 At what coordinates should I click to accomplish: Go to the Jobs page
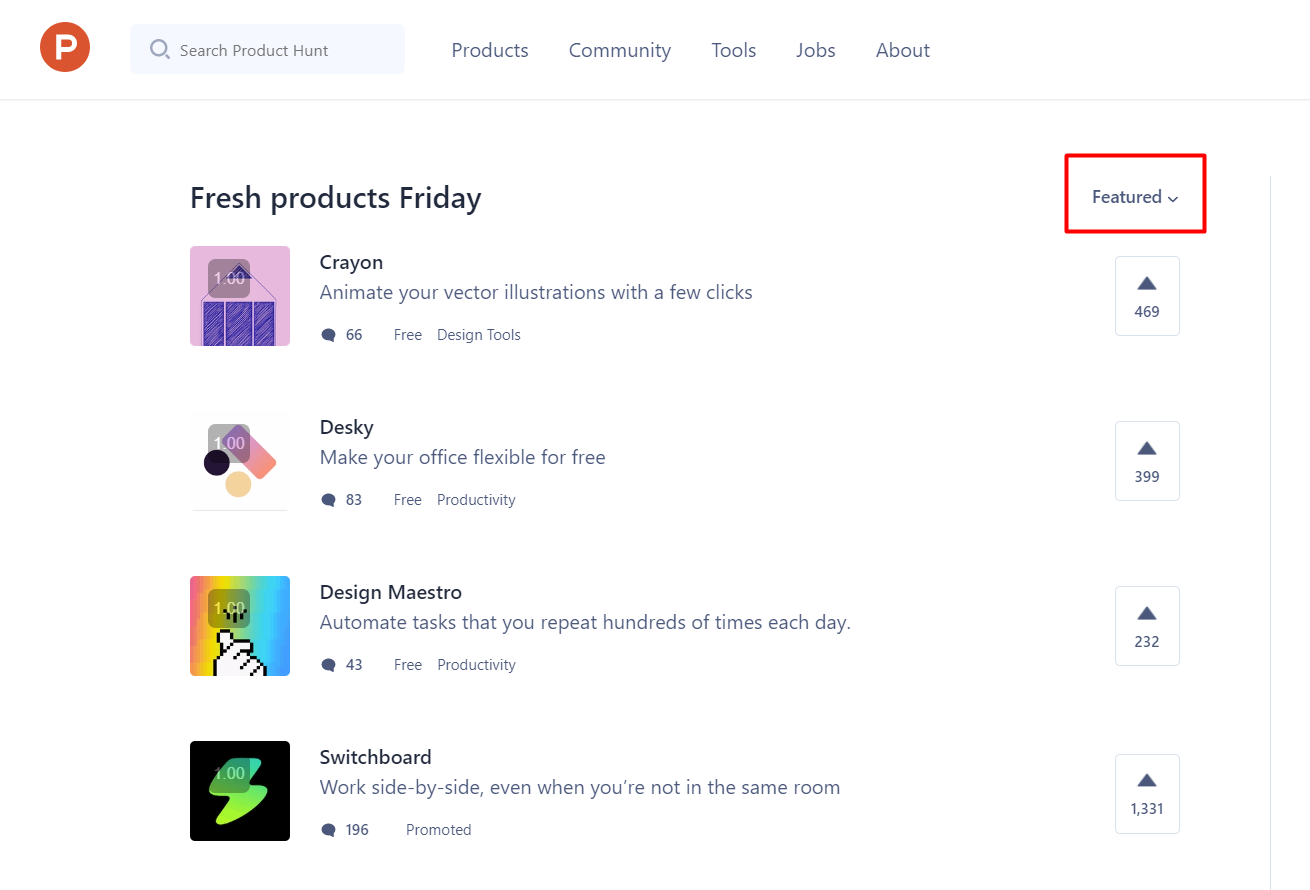[816, 50]
